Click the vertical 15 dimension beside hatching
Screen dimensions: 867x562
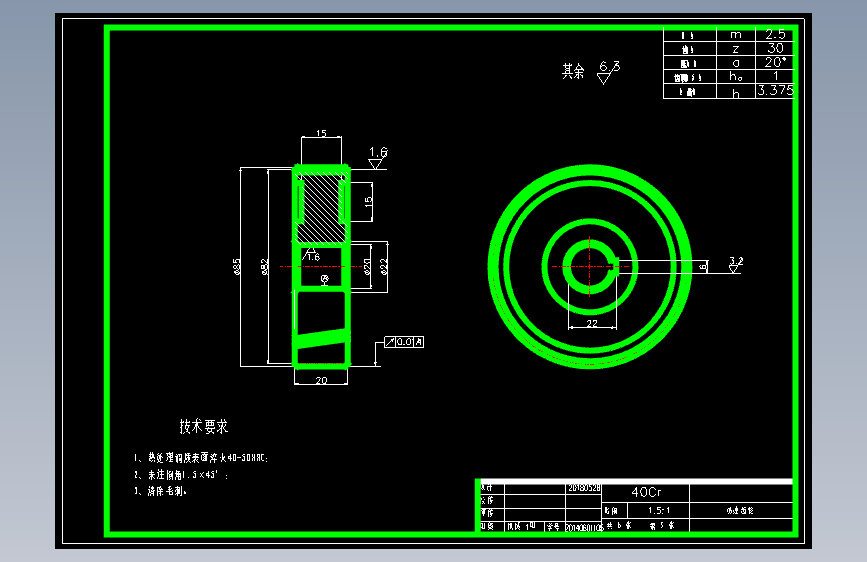coord(368,202)
